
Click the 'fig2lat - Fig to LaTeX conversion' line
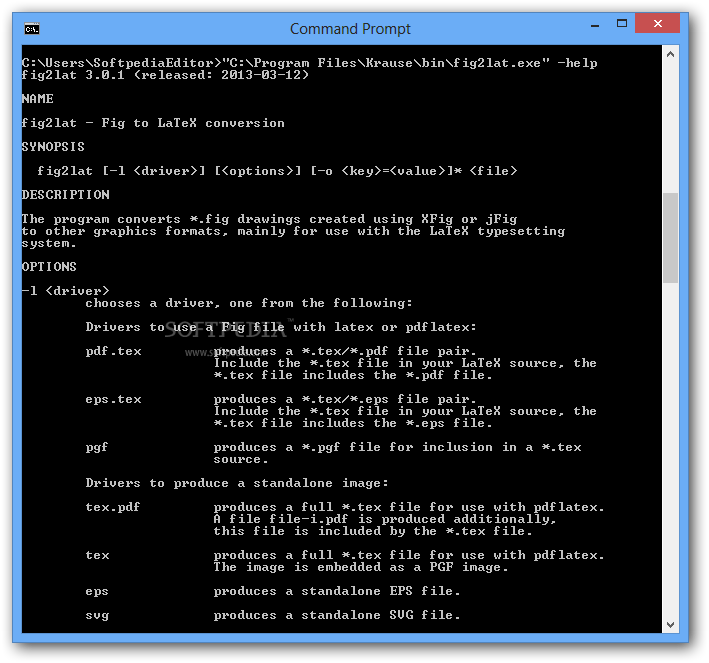click(x=153, y=123)
